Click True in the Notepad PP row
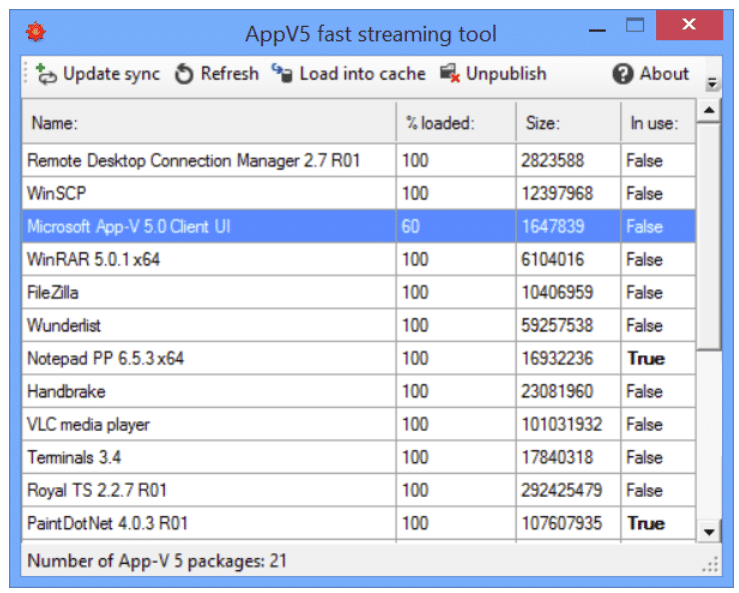The width and height of the screenshot is (739, 593). [646, 359]
